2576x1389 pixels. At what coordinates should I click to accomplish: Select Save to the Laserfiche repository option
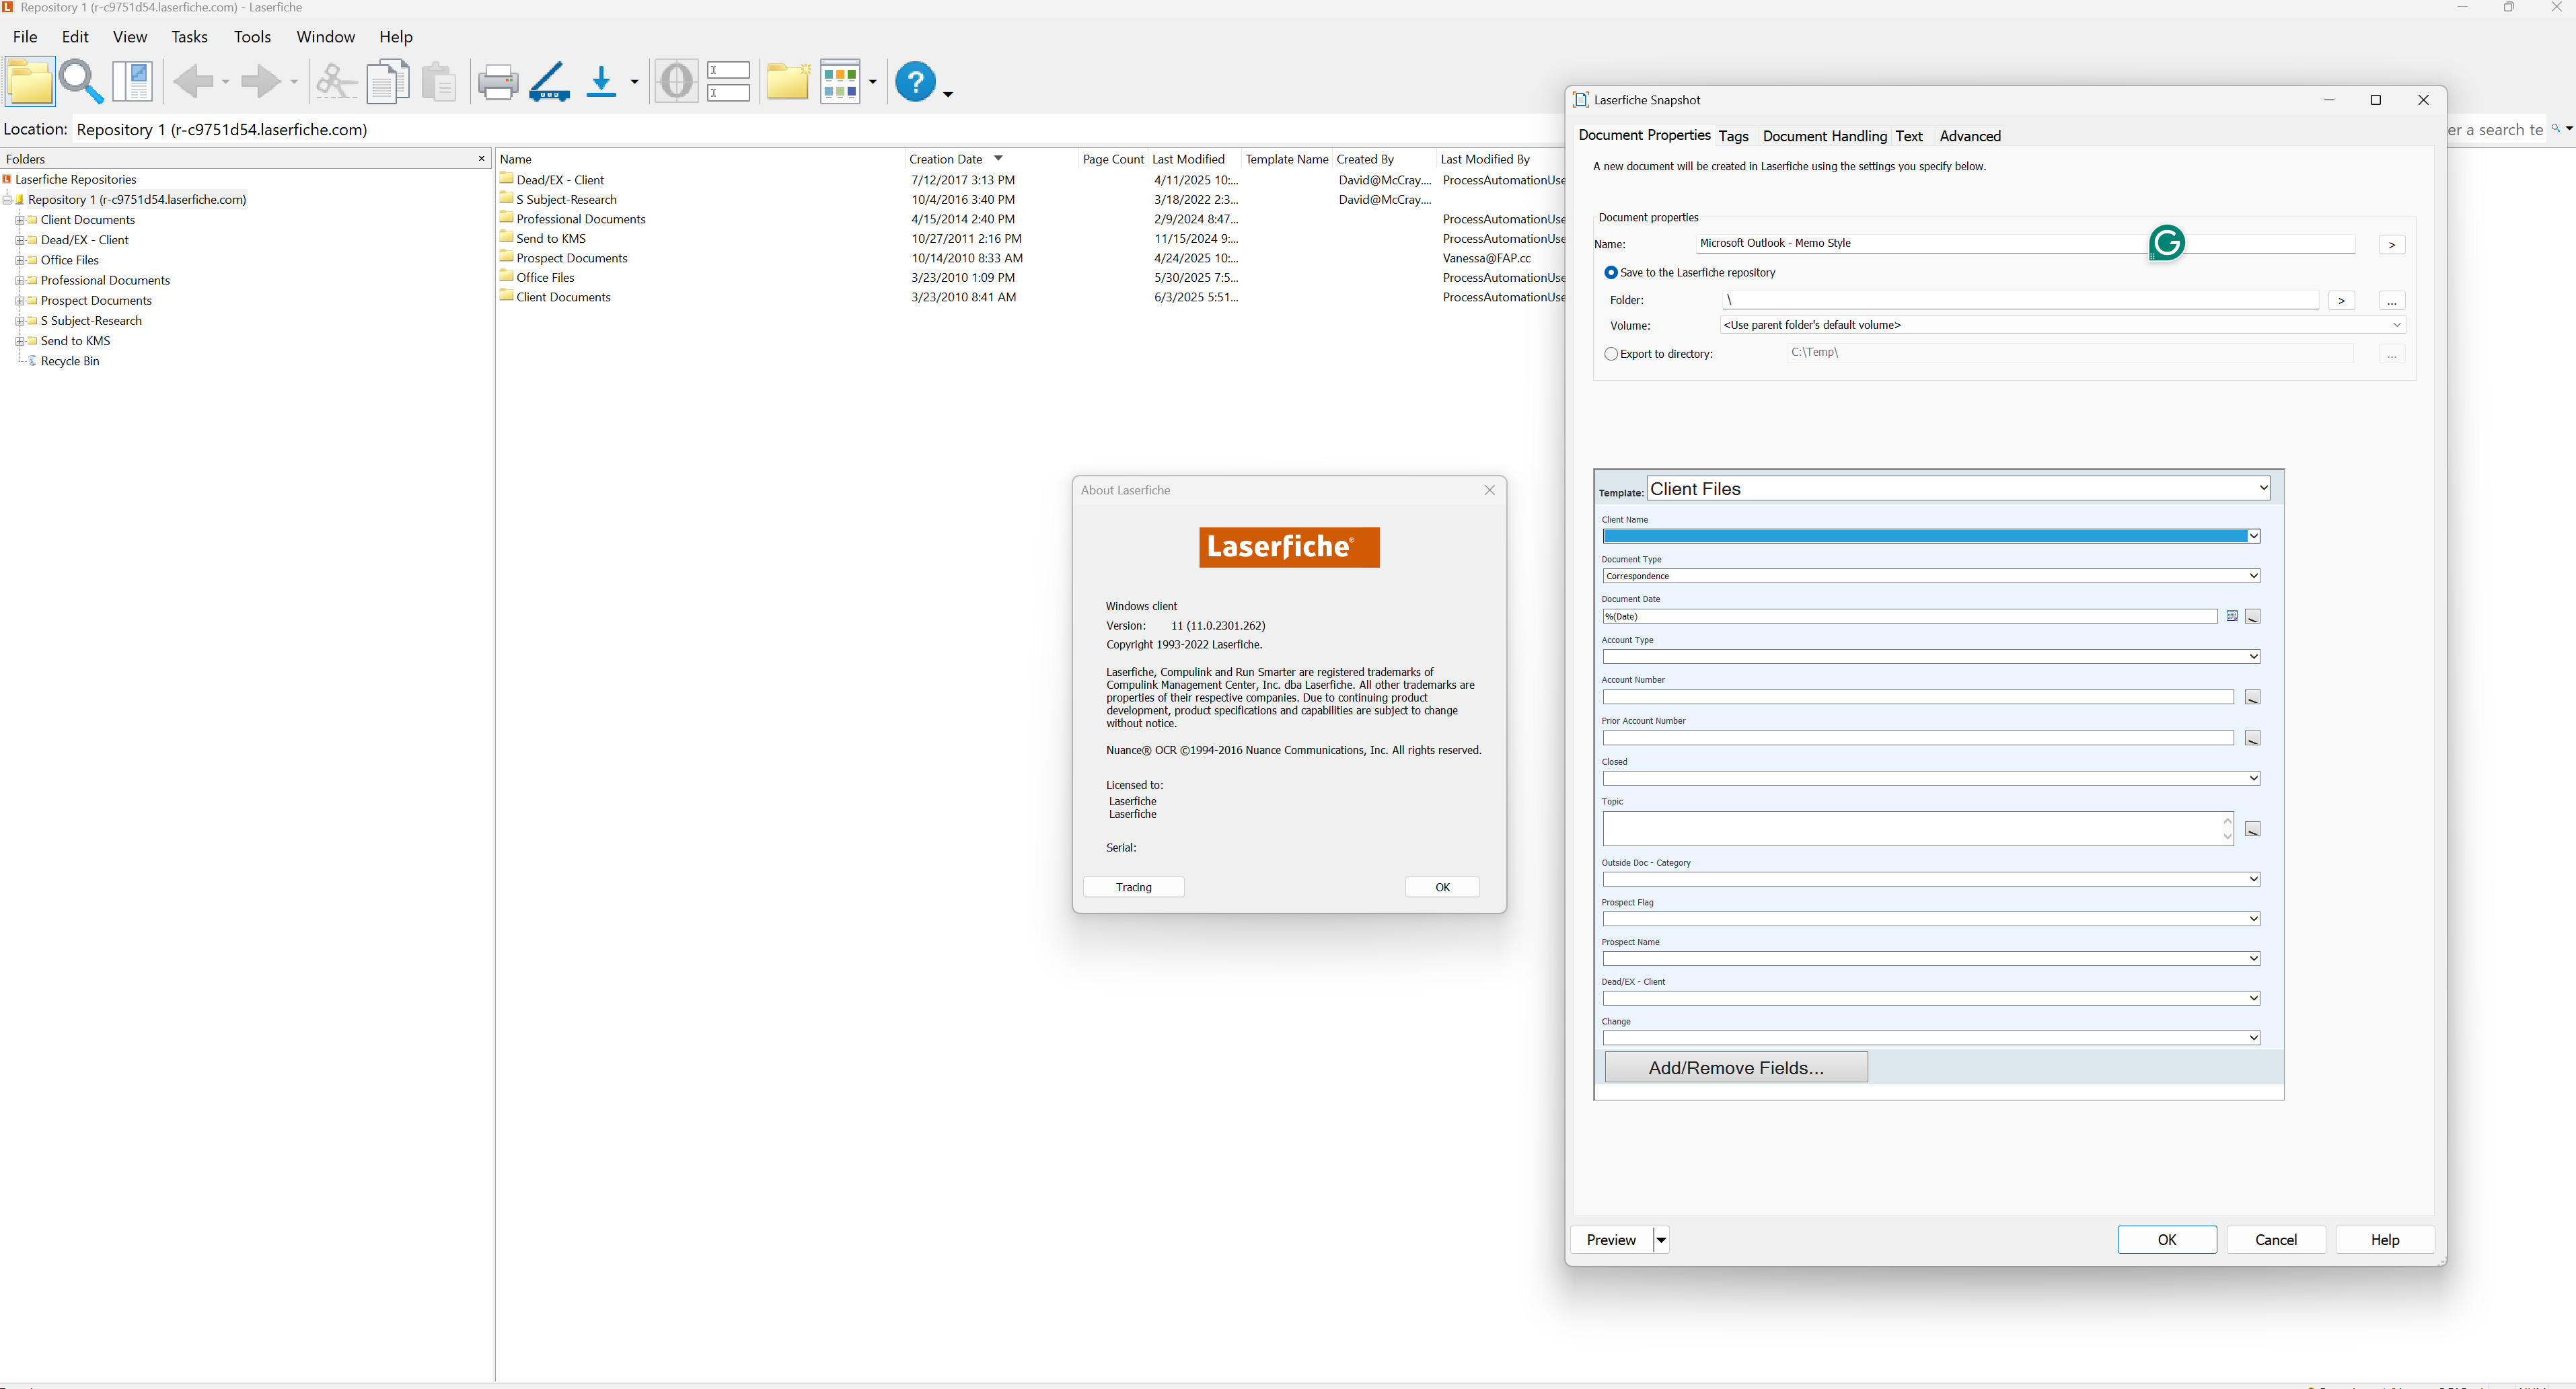click(1611, 272)
